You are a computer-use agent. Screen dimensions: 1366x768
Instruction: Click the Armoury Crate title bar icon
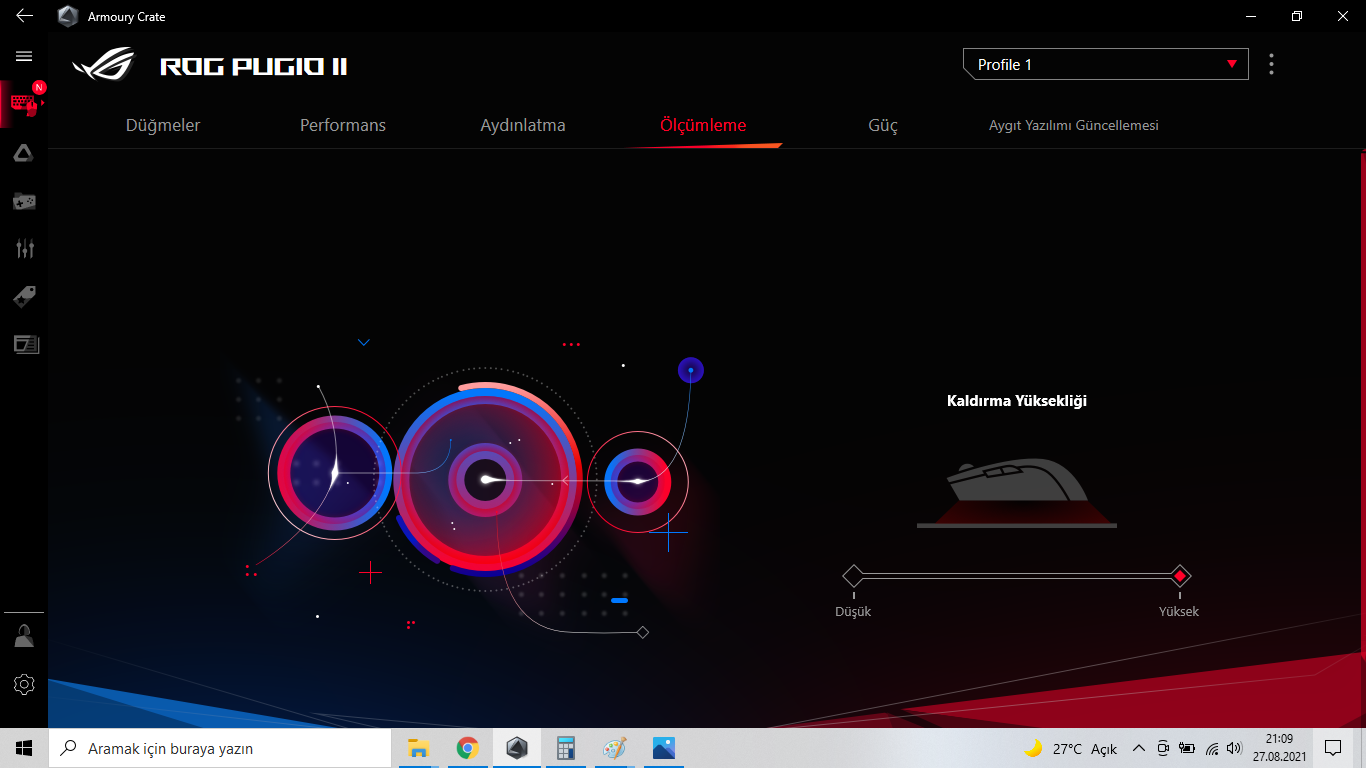point(68,16)
